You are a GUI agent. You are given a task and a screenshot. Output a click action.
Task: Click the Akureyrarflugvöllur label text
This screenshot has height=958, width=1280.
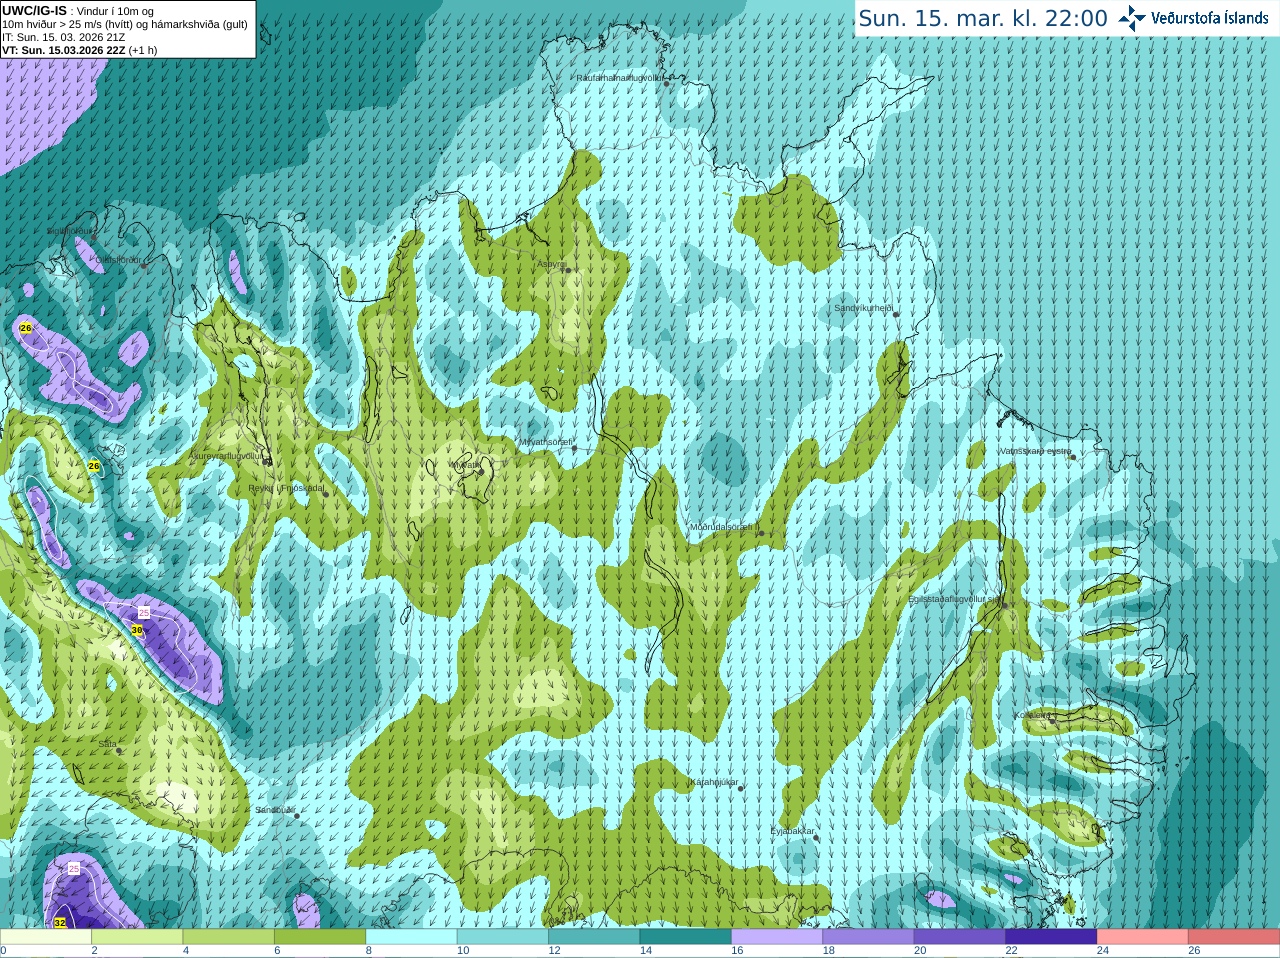226,456
